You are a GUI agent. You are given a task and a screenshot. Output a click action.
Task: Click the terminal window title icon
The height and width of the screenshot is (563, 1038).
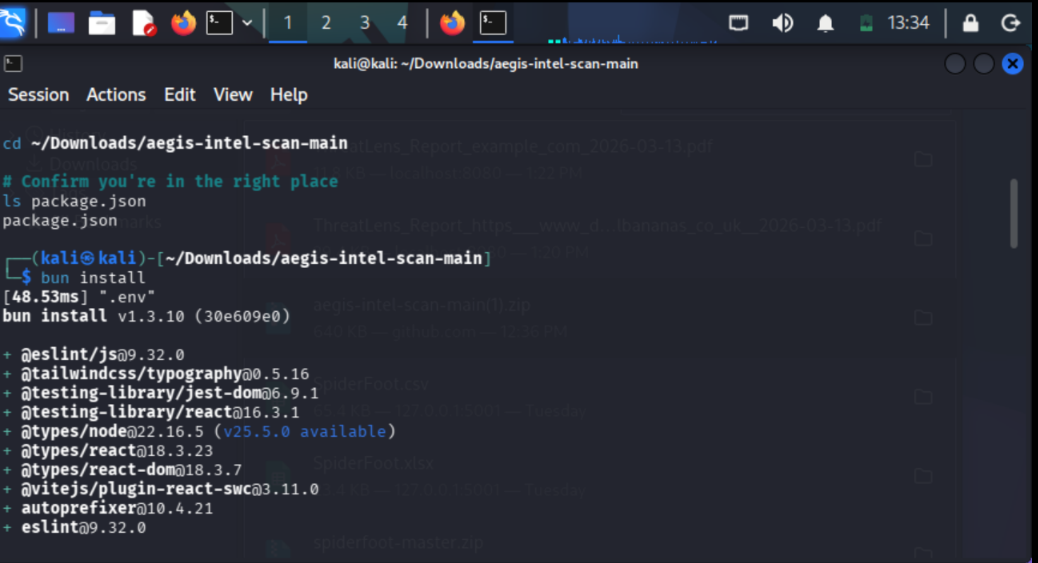coord(13,64)
